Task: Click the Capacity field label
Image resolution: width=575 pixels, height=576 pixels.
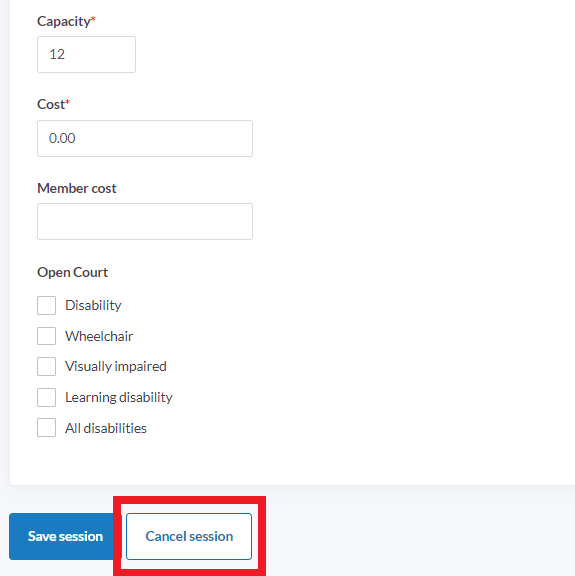Action: [64, 21]
